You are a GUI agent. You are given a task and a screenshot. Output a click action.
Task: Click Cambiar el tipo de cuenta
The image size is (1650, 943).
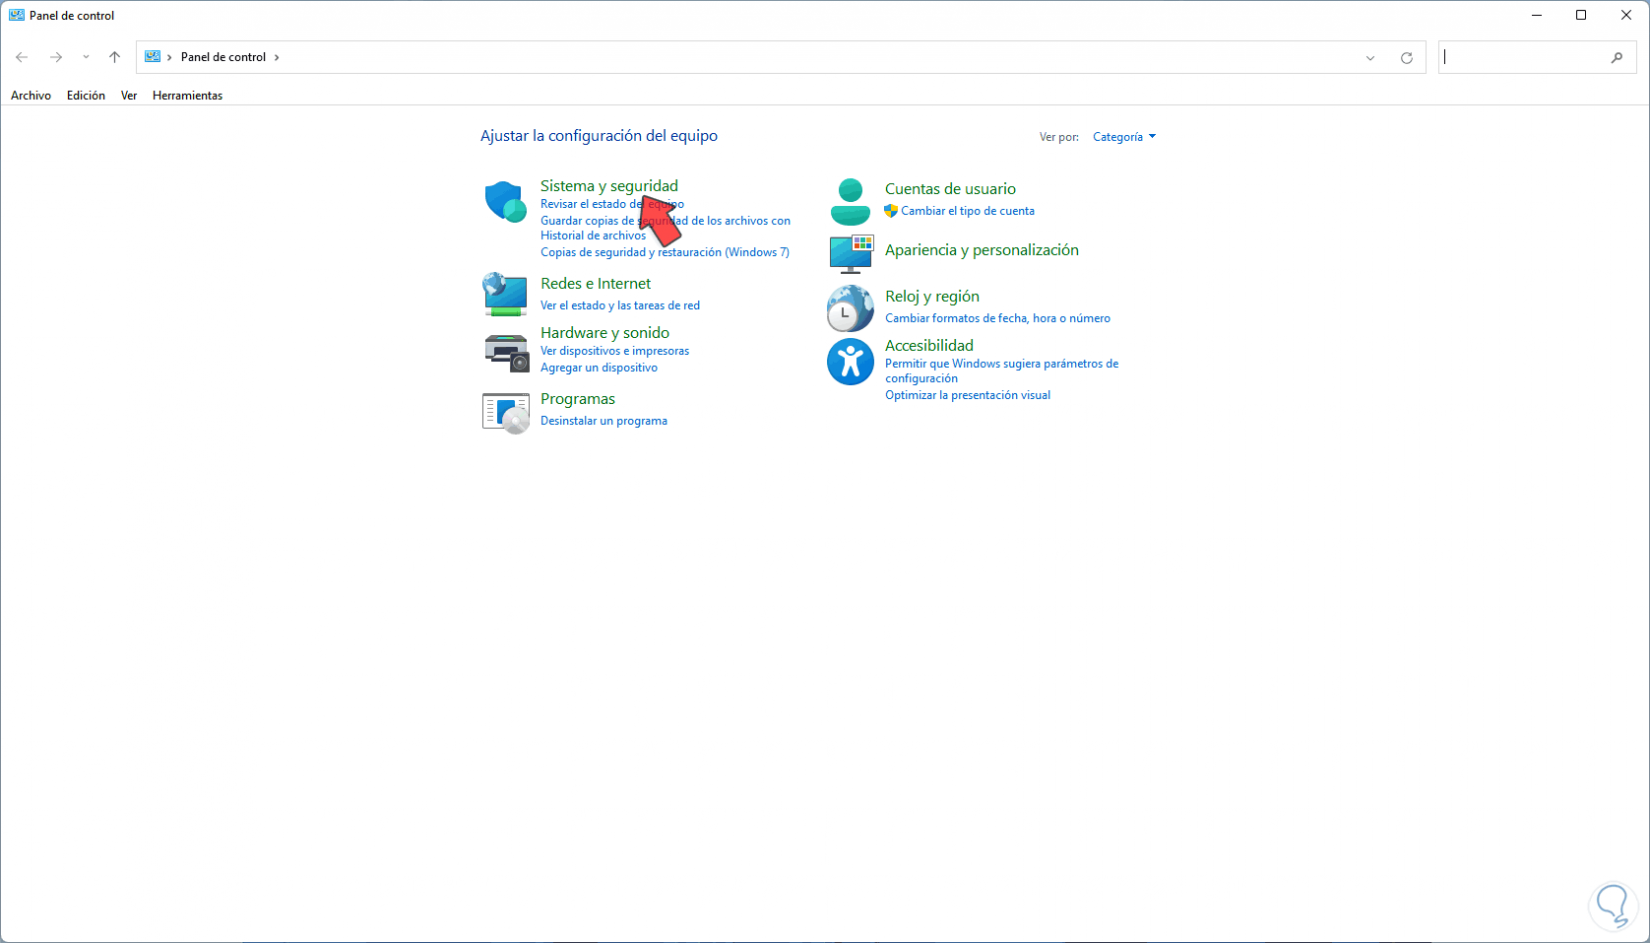pos(967,211)
